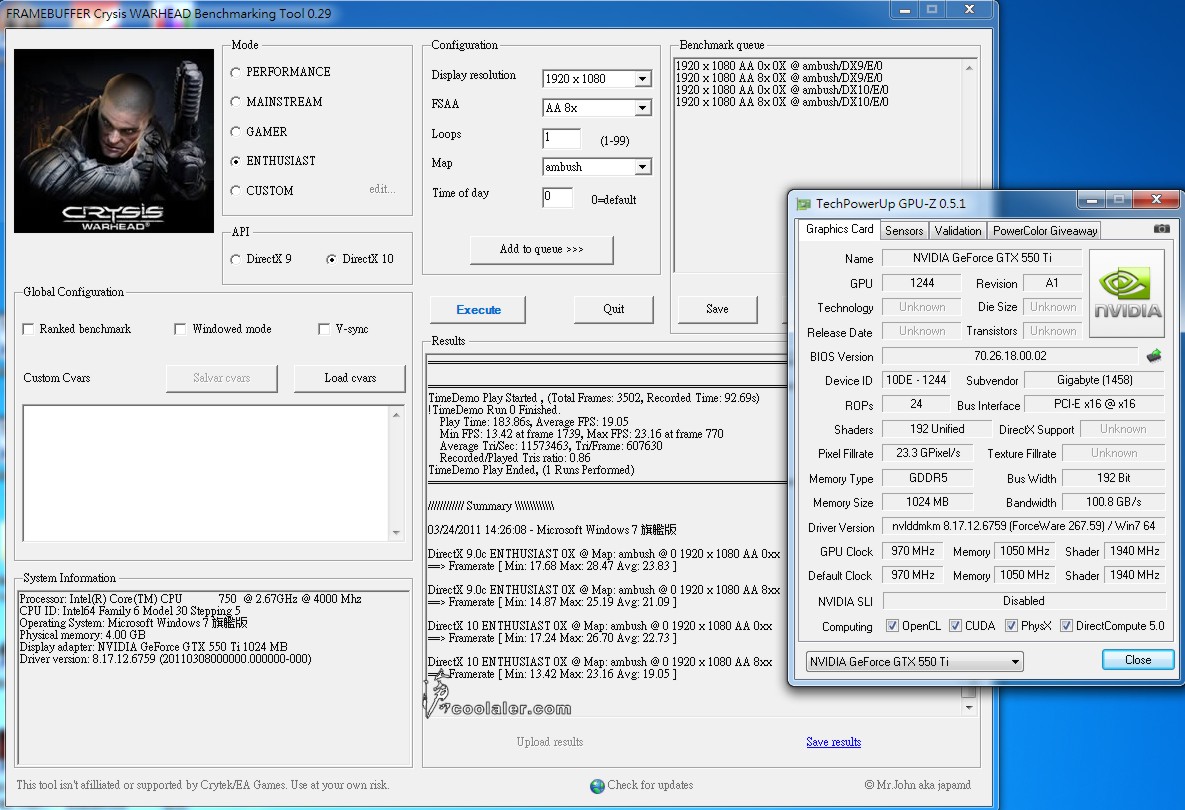Select MAINSTREAM mode radio button
This screenshot has width=1185, height=810.
[x=236, y=102]
